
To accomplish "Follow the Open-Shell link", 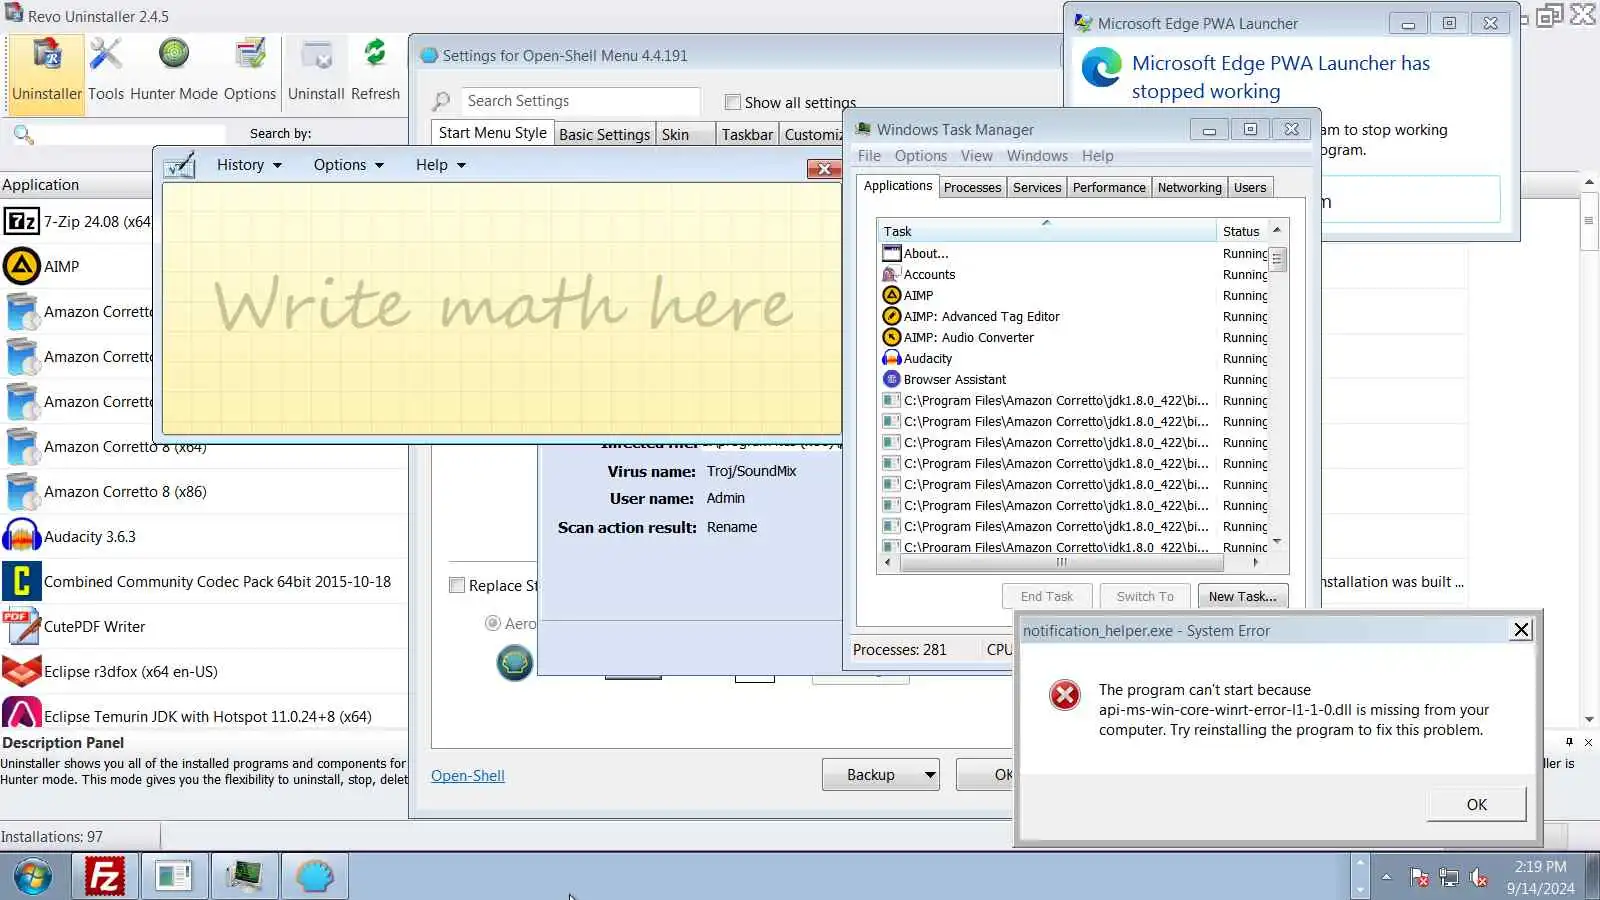I will click(468, 776).
